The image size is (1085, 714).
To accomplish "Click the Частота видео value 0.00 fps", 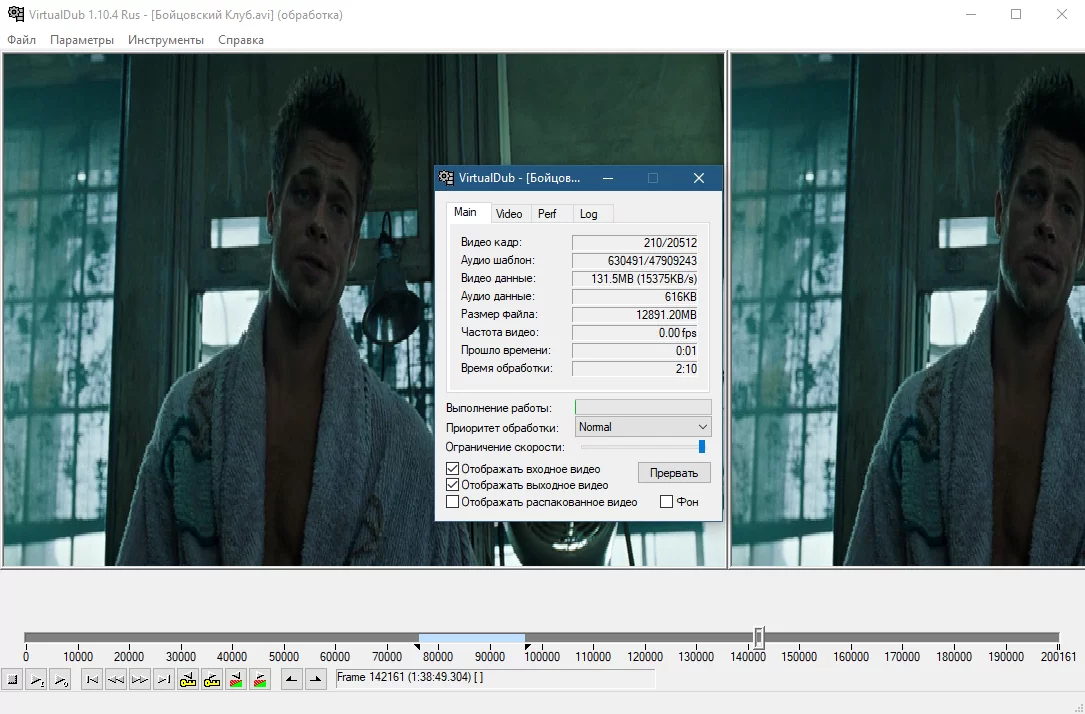I will coord(635,333).
